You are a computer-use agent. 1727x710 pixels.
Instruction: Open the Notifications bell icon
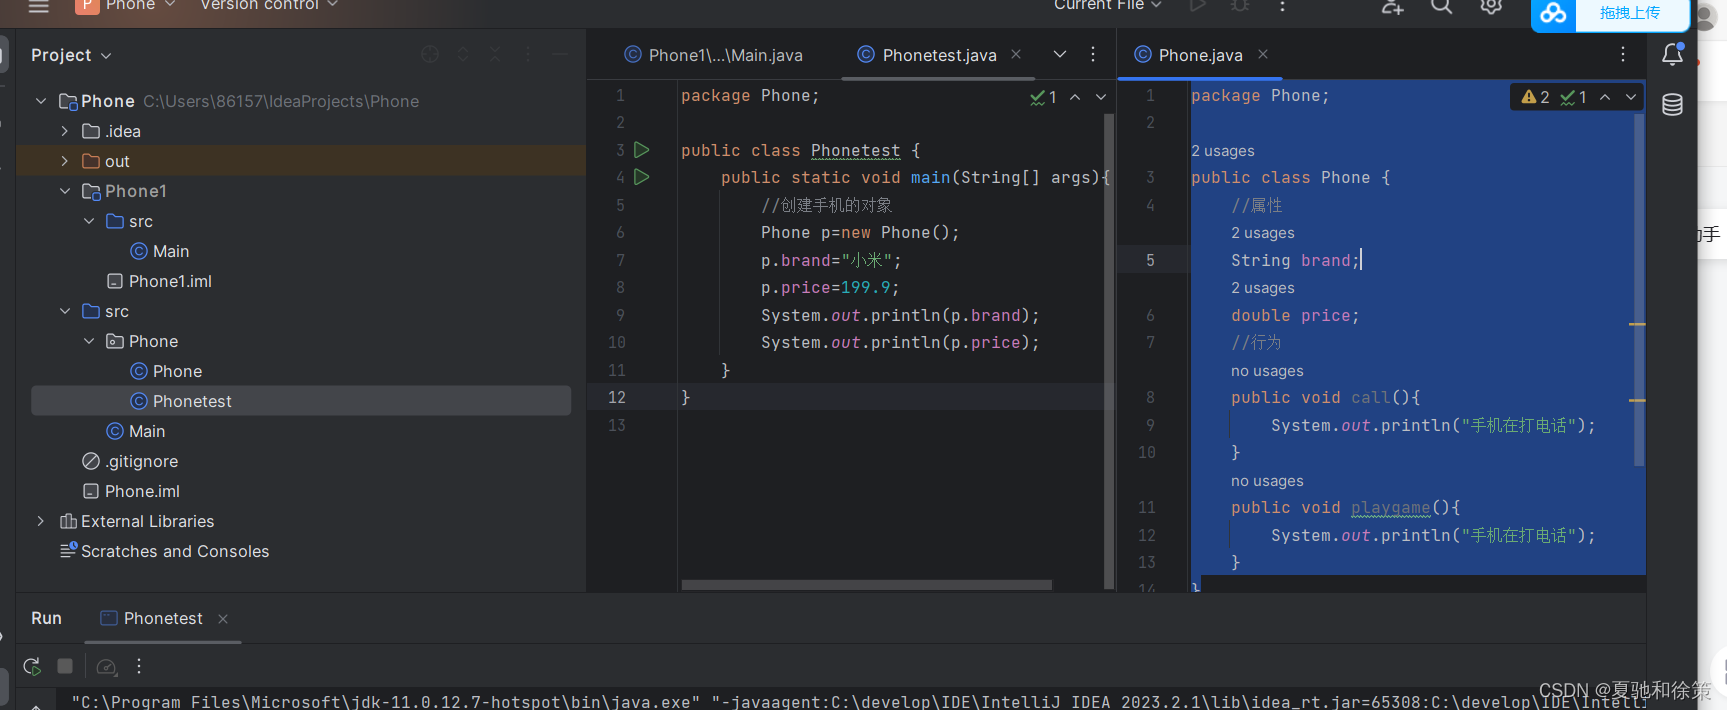[x=1672, y=55]
